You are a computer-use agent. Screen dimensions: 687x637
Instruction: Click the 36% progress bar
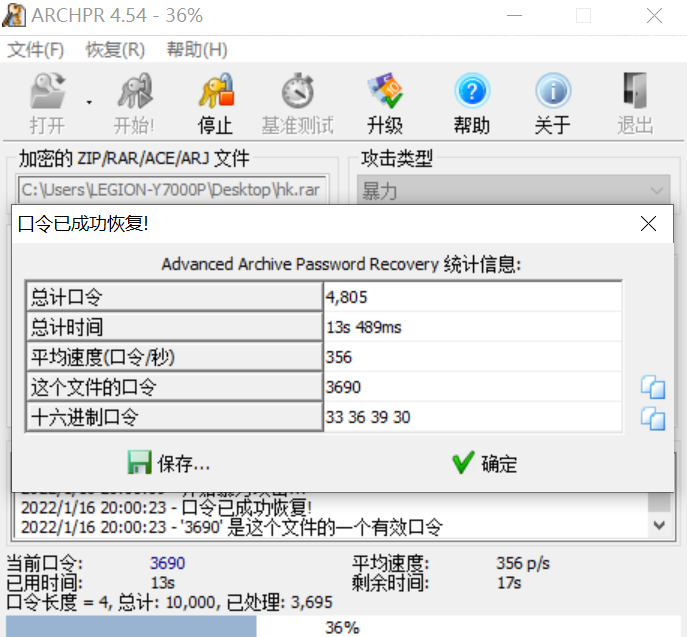[344, 626]
